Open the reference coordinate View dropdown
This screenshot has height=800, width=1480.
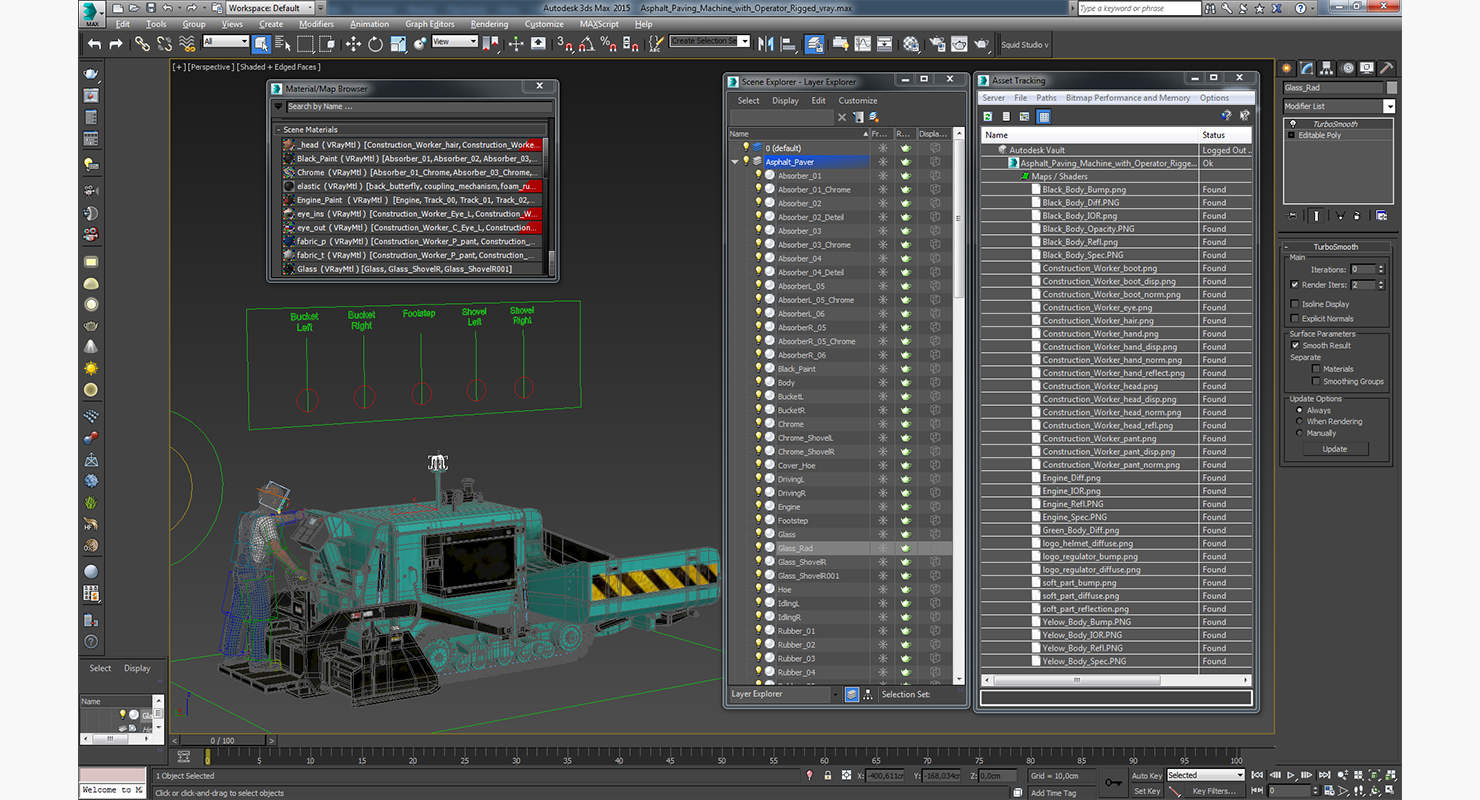pyautogui.click(x=454, y=41)
